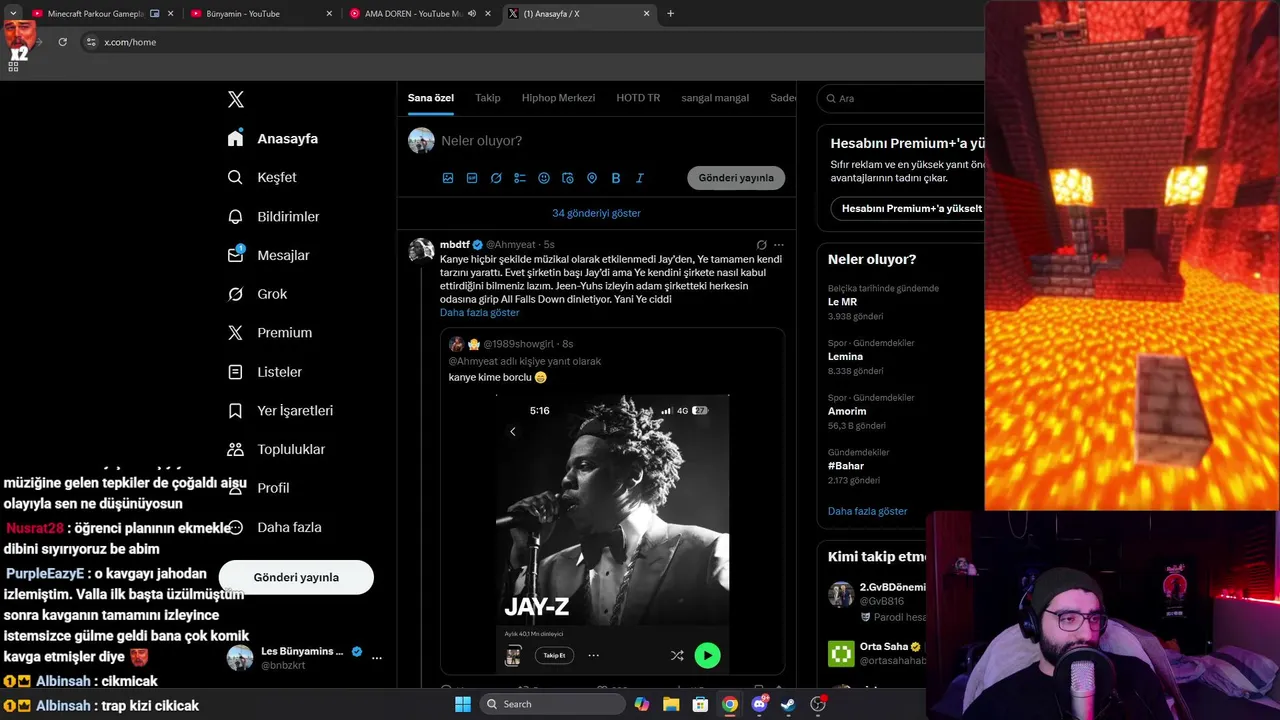Open Microsoft Store from taskbar
Viewport: 1280px width, 720px height.
click(700, 704)
